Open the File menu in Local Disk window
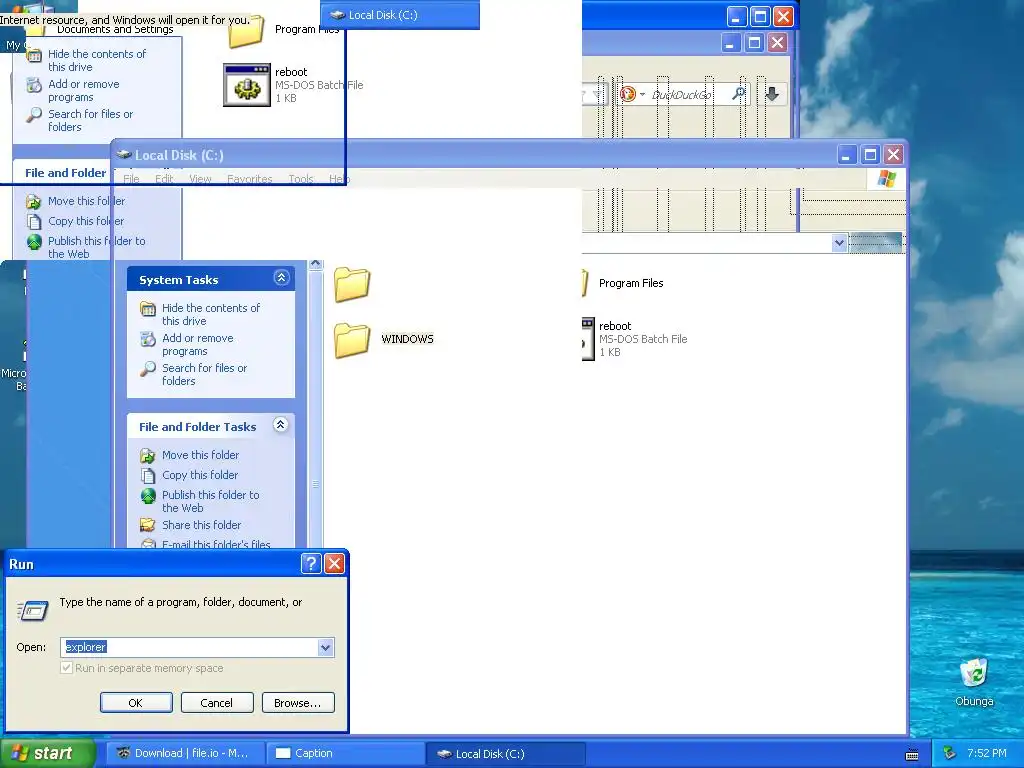Screen dimensions: 1024x768 (131, 179)
